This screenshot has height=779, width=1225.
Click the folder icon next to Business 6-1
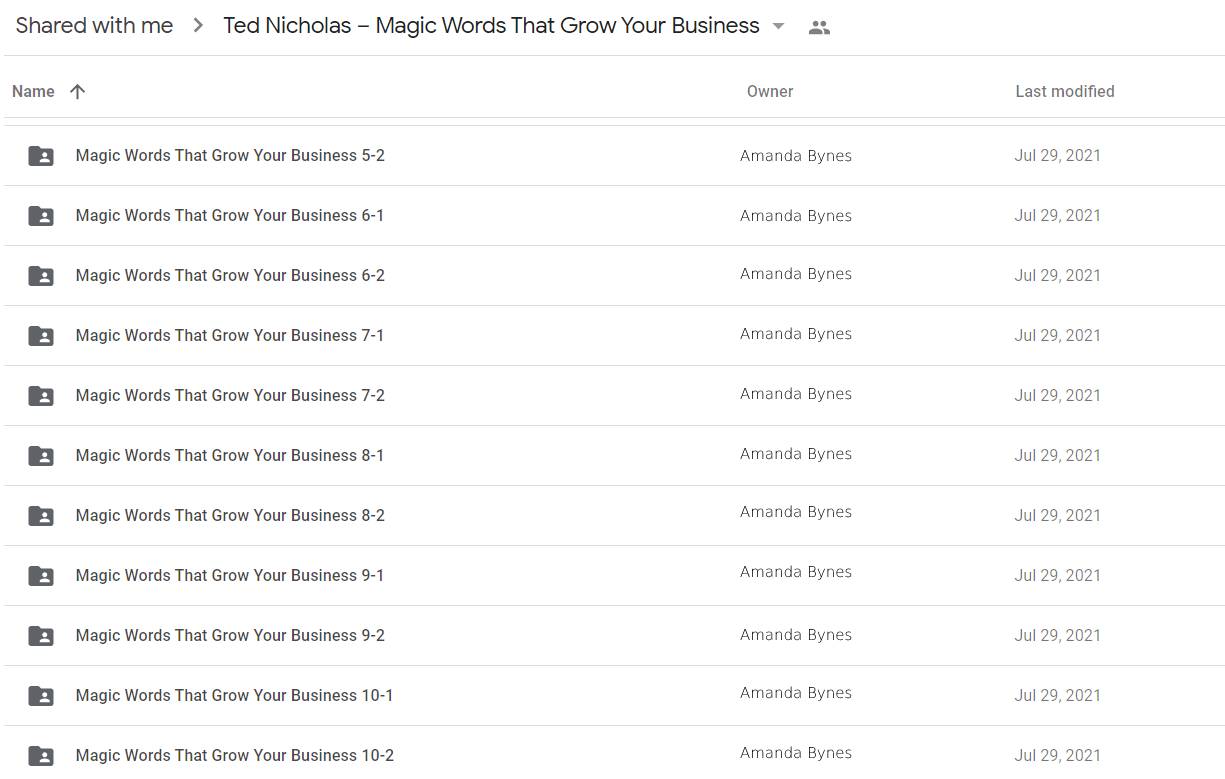click(x=40, y=215)
